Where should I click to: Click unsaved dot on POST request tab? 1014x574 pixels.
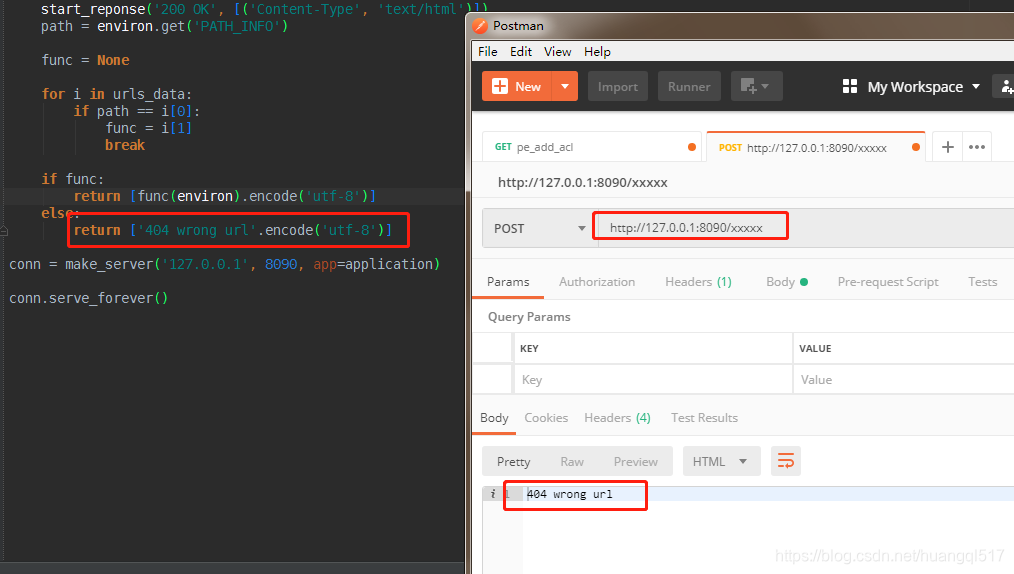click(x=916, y=147)
